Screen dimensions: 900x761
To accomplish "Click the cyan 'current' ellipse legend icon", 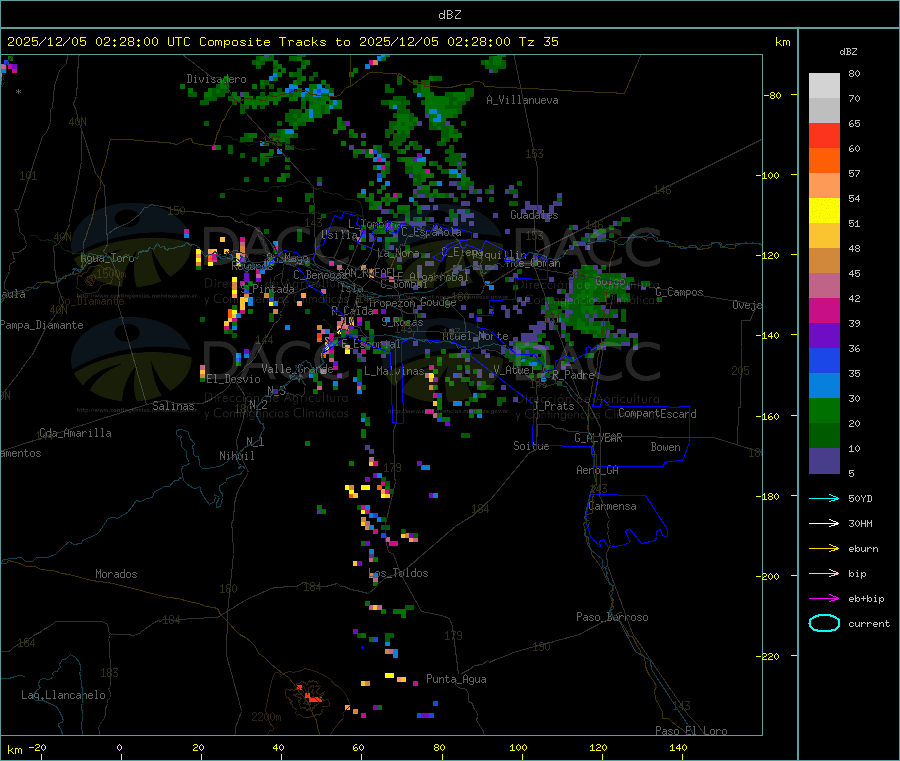I will coord(824,623).
